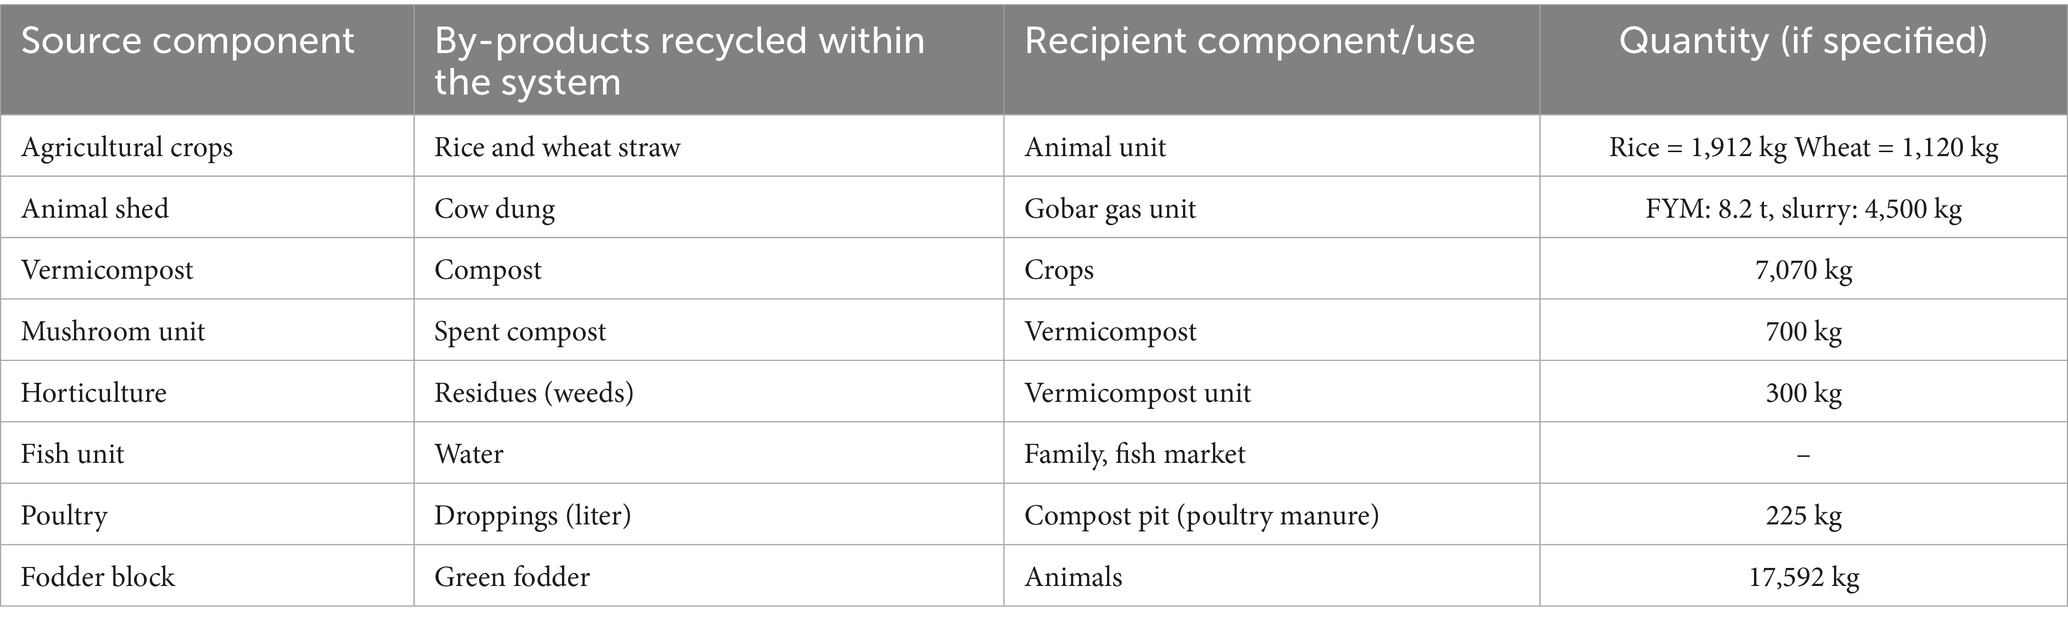The height and width of the screenshot is (624, 2068).
Task: Select the "Family, fish market" cell
Action: [1135, 454]
